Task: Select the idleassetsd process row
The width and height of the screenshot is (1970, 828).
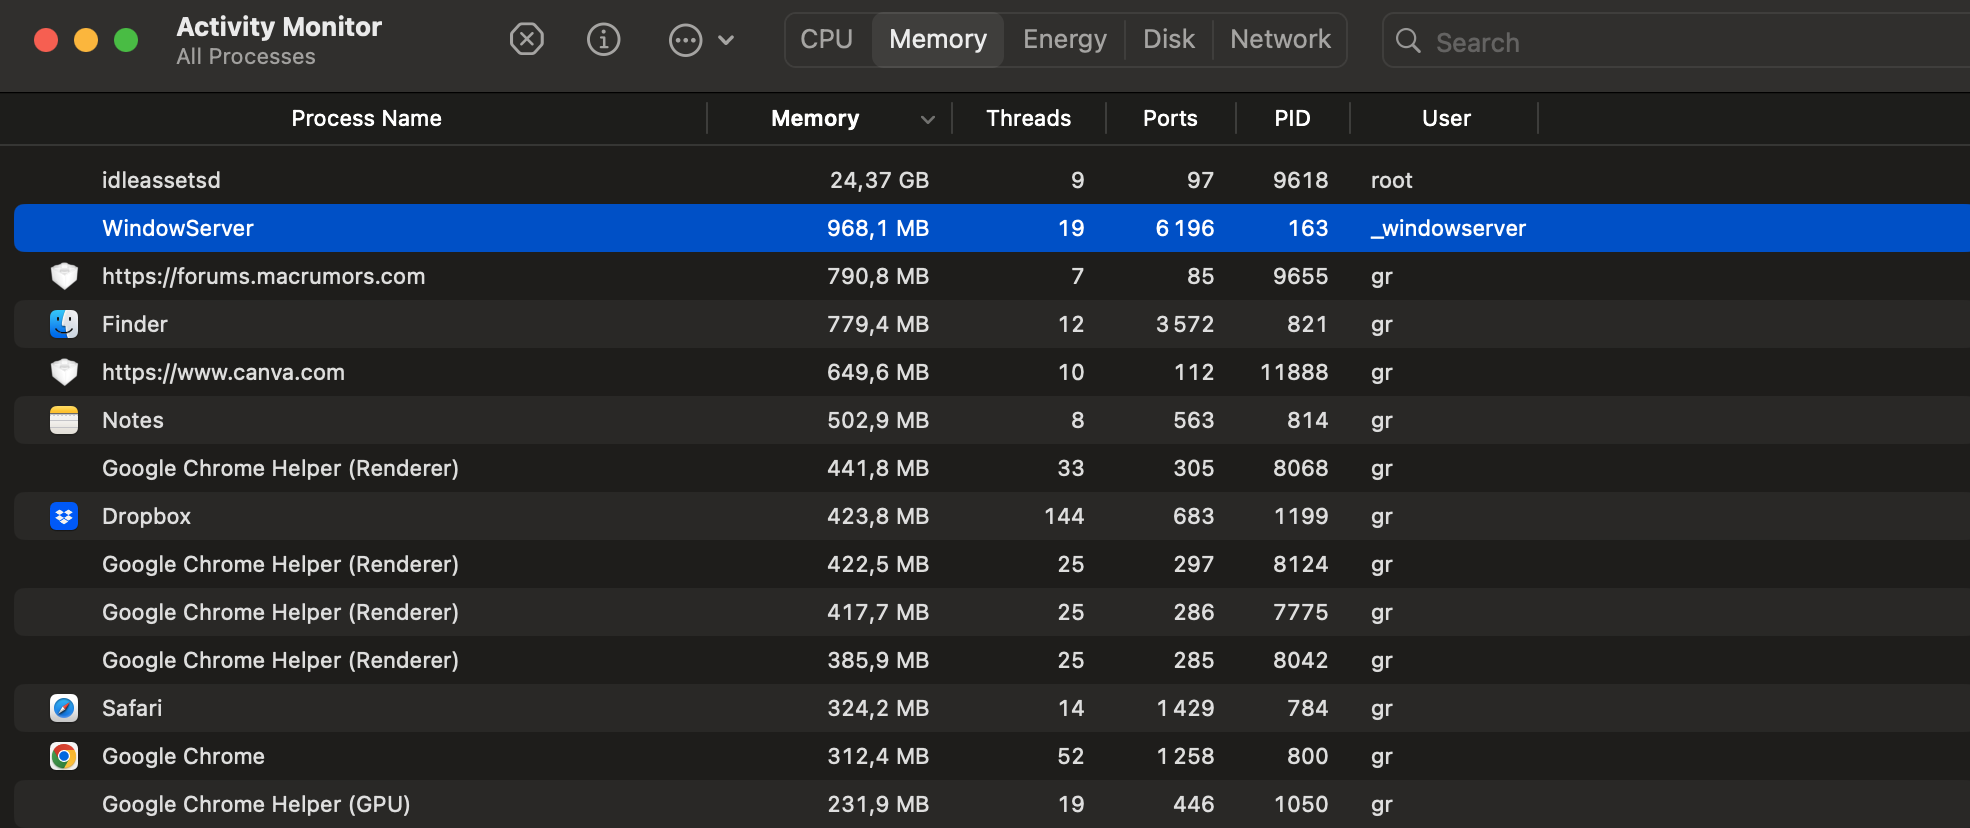Action: point(992,180)
